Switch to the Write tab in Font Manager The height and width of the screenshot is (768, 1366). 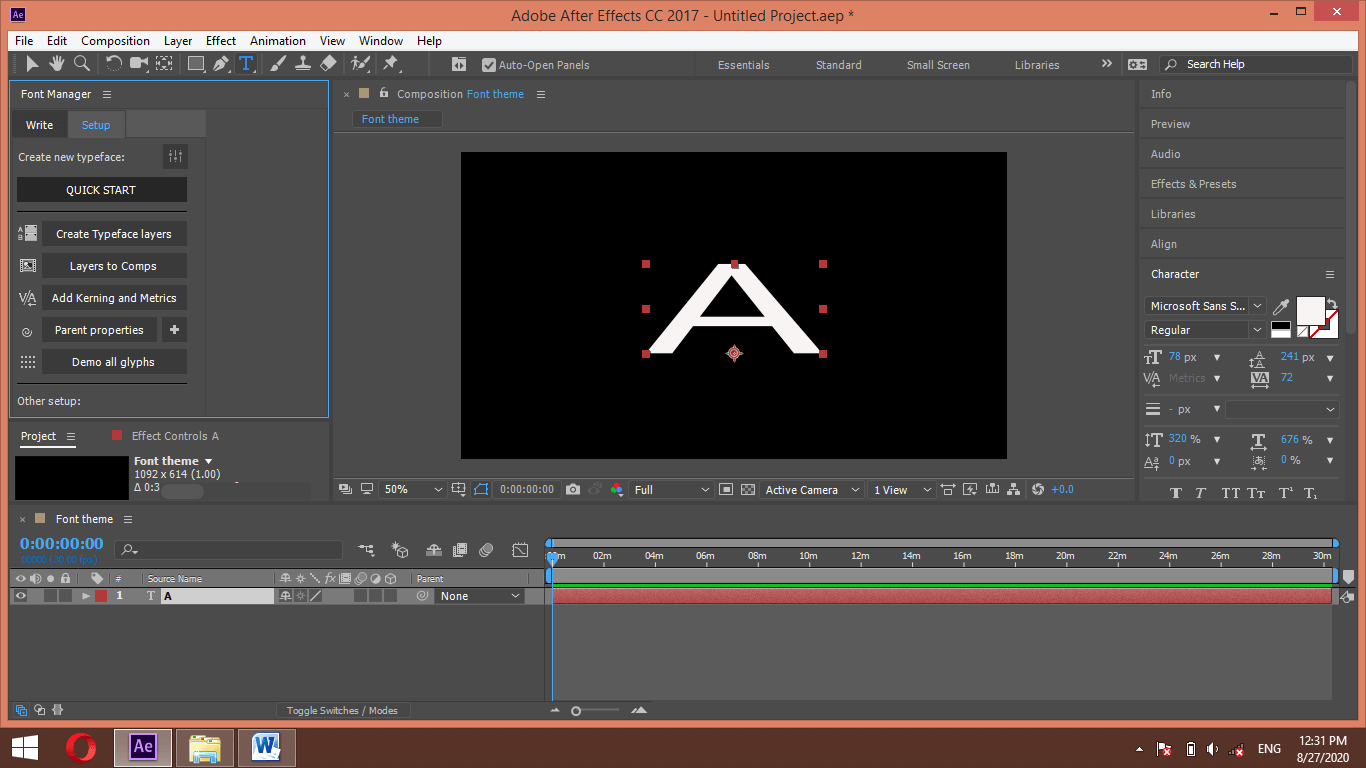(38, 124)
